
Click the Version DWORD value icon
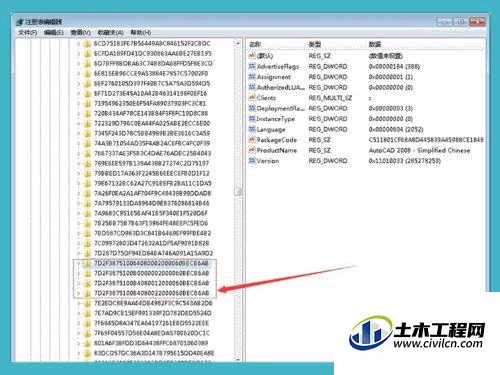pyautogui.click(x=252, y=161)
